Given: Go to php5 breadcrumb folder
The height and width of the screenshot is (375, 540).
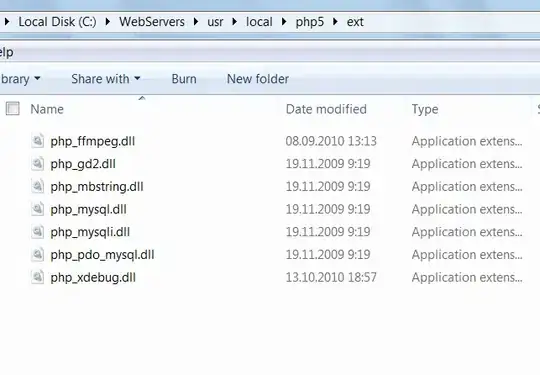Looking at the screenshot, I should [x=310, y=22].
